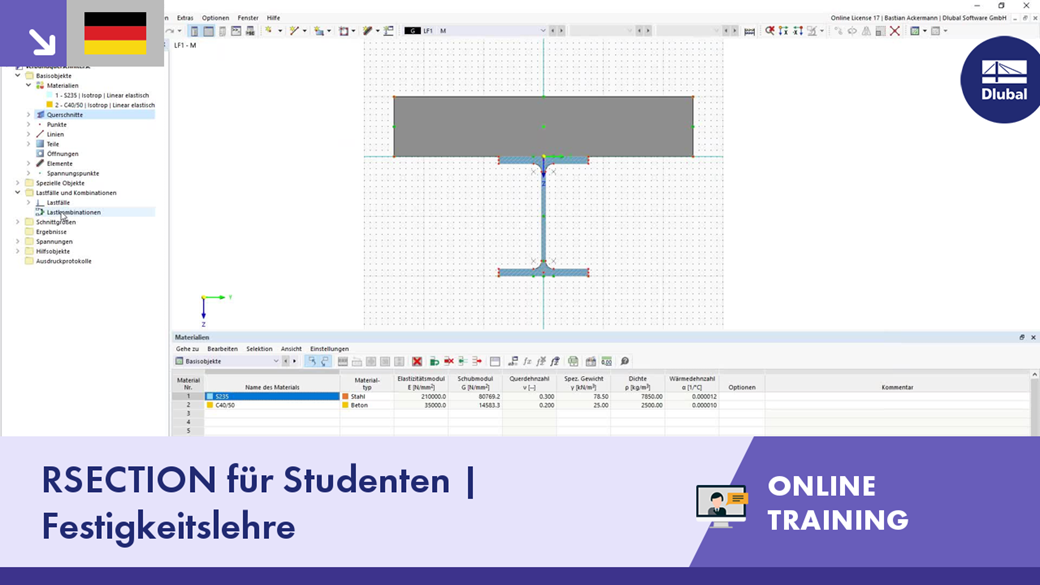
Task: Select Spannungspunkte in the navigator tree
Action: (73, 173)
